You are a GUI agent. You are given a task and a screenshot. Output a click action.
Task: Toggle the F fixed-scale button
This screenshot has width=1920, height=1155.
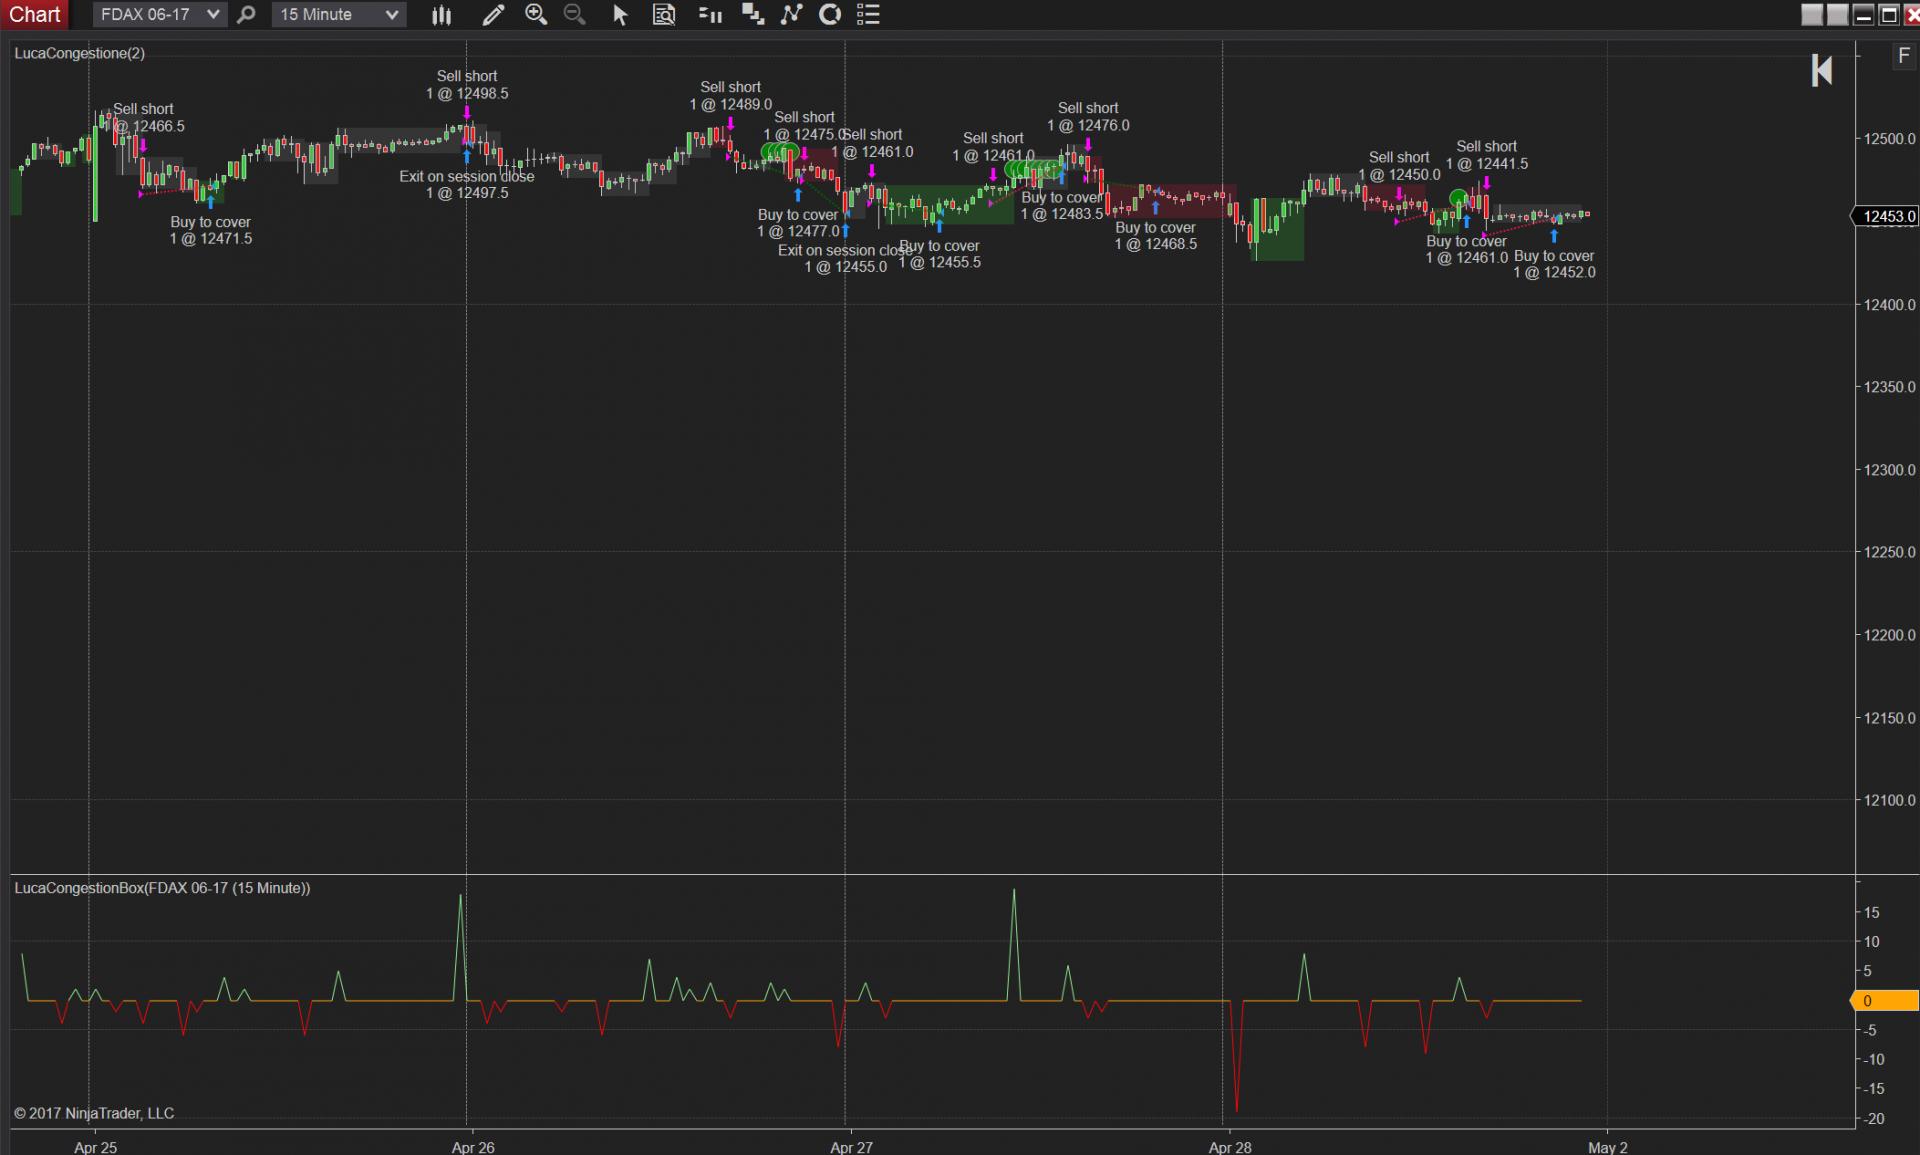coord(1903,56)
